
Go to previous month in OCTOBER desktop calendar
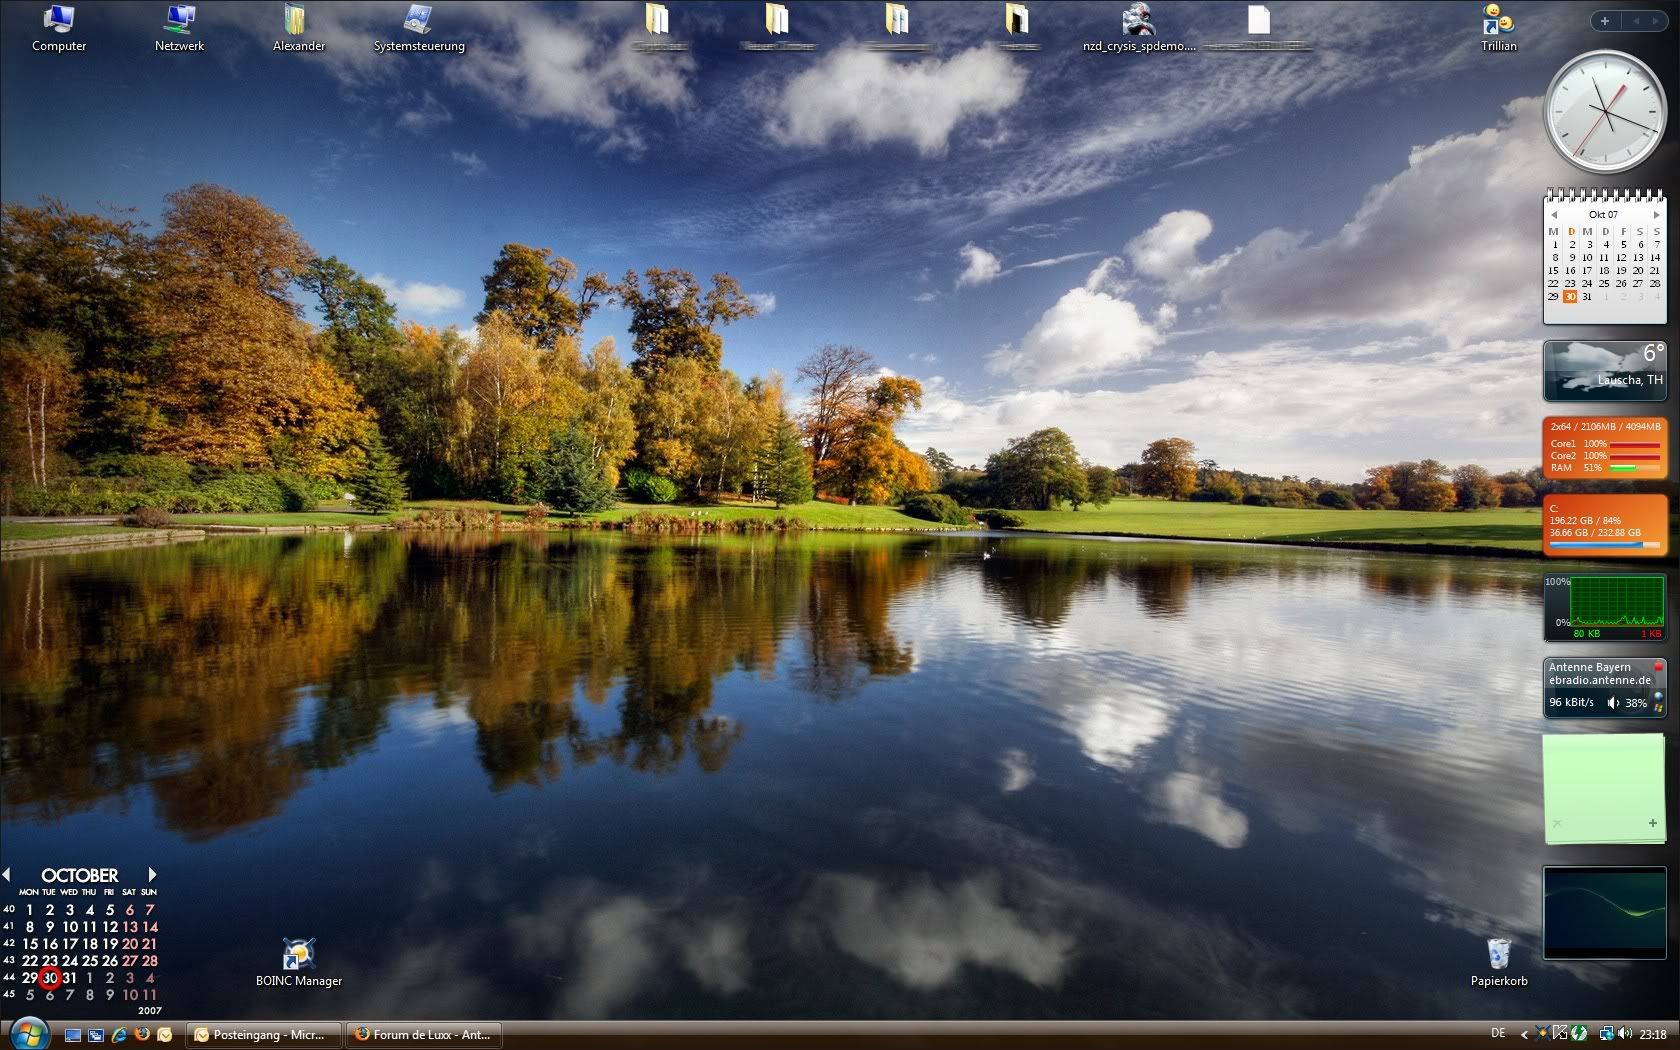point(7,875)
